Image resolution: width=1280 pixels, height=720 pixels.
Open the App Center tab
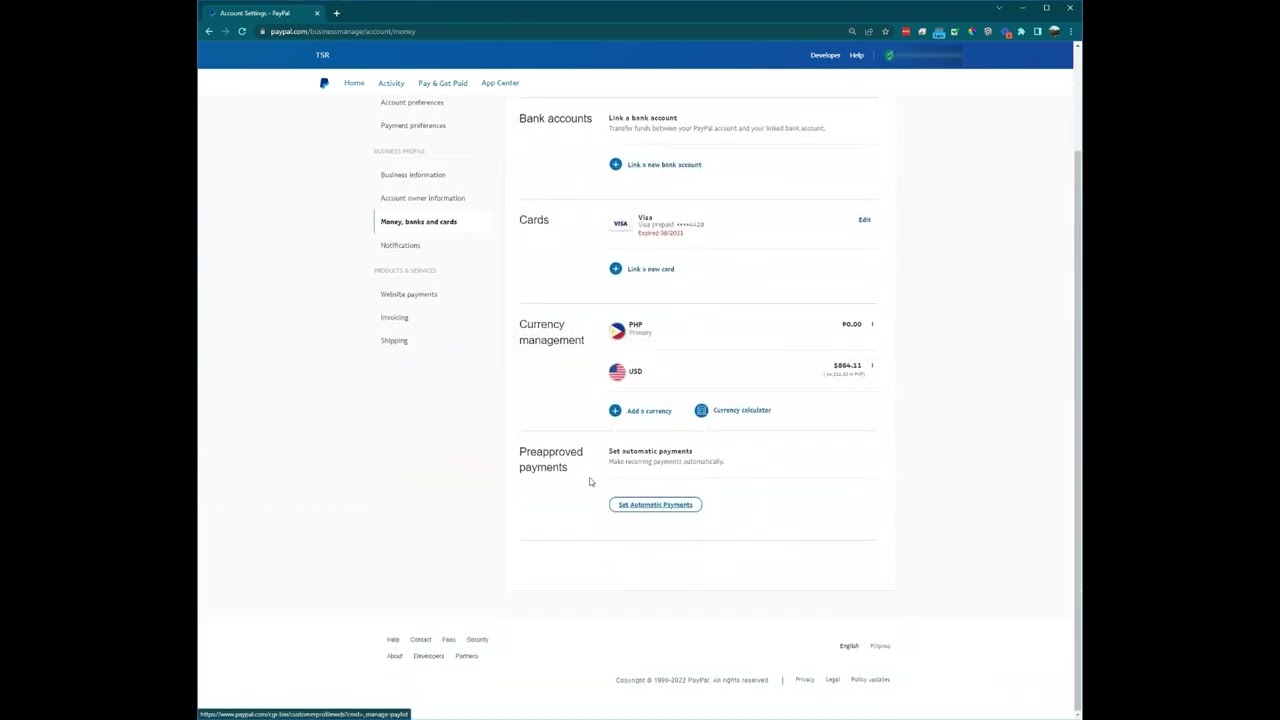[x=500, y=83]
